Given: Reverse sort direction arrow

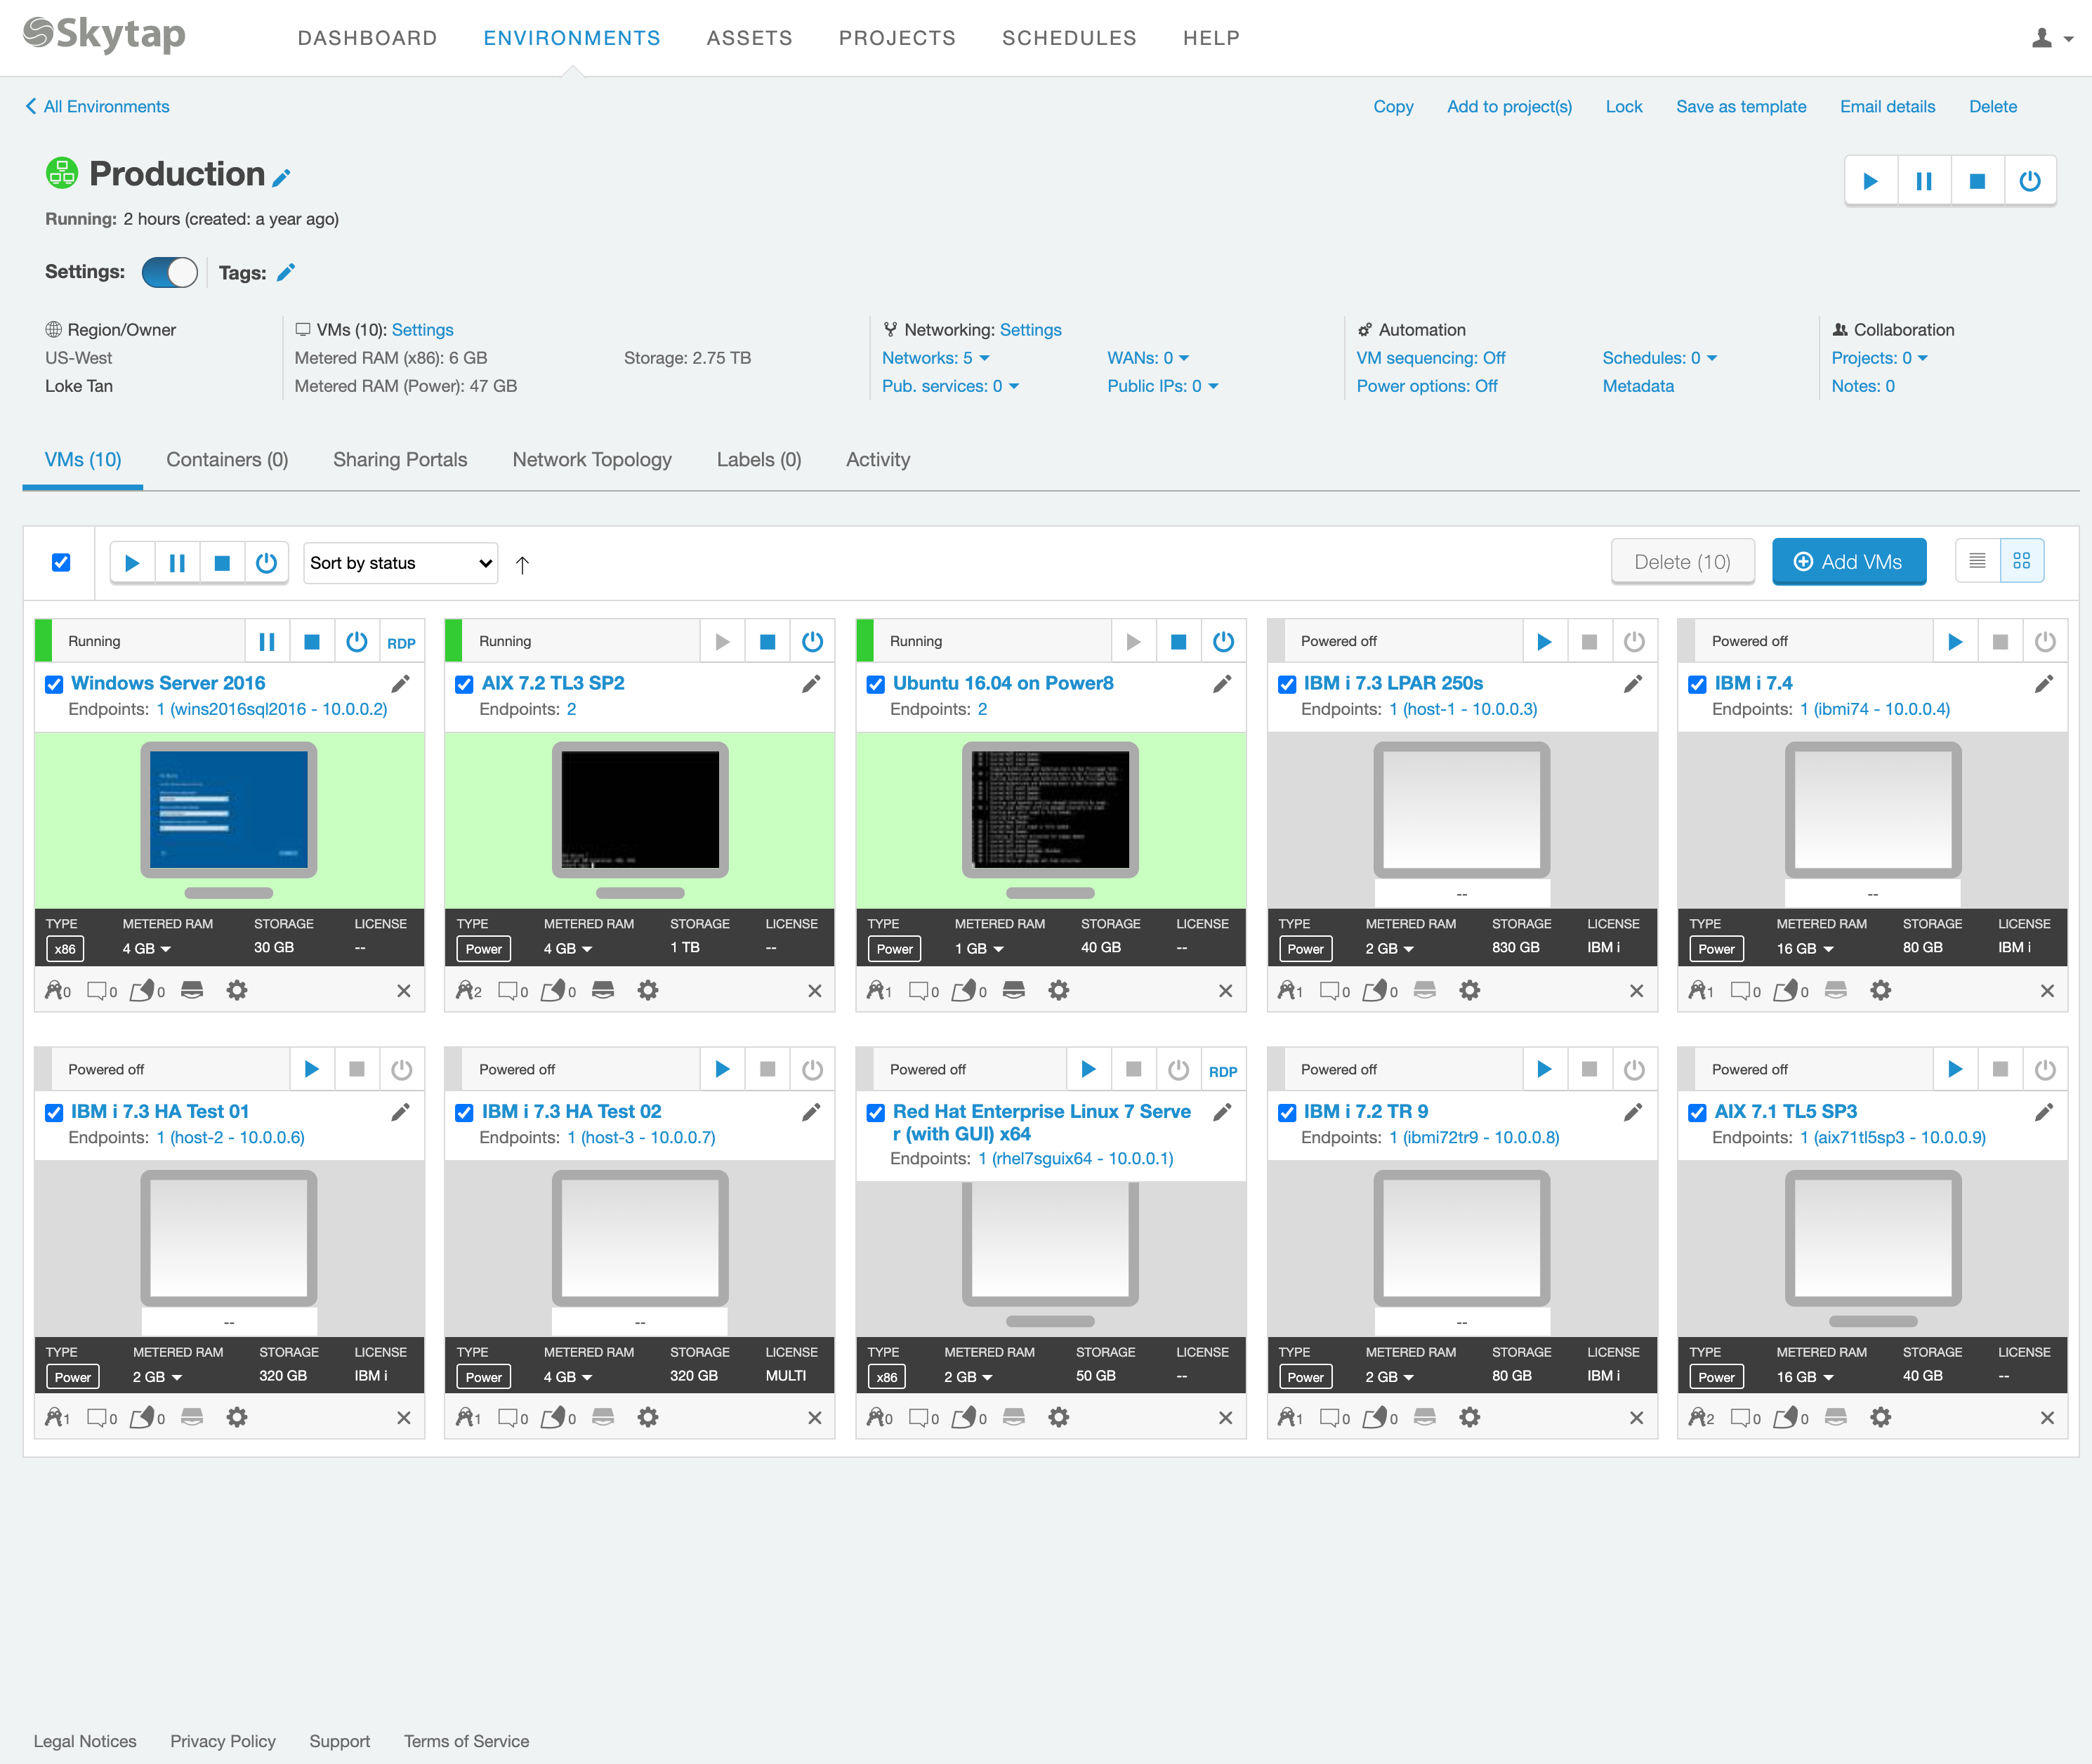Looking at the screenshot, I should 522,565.
